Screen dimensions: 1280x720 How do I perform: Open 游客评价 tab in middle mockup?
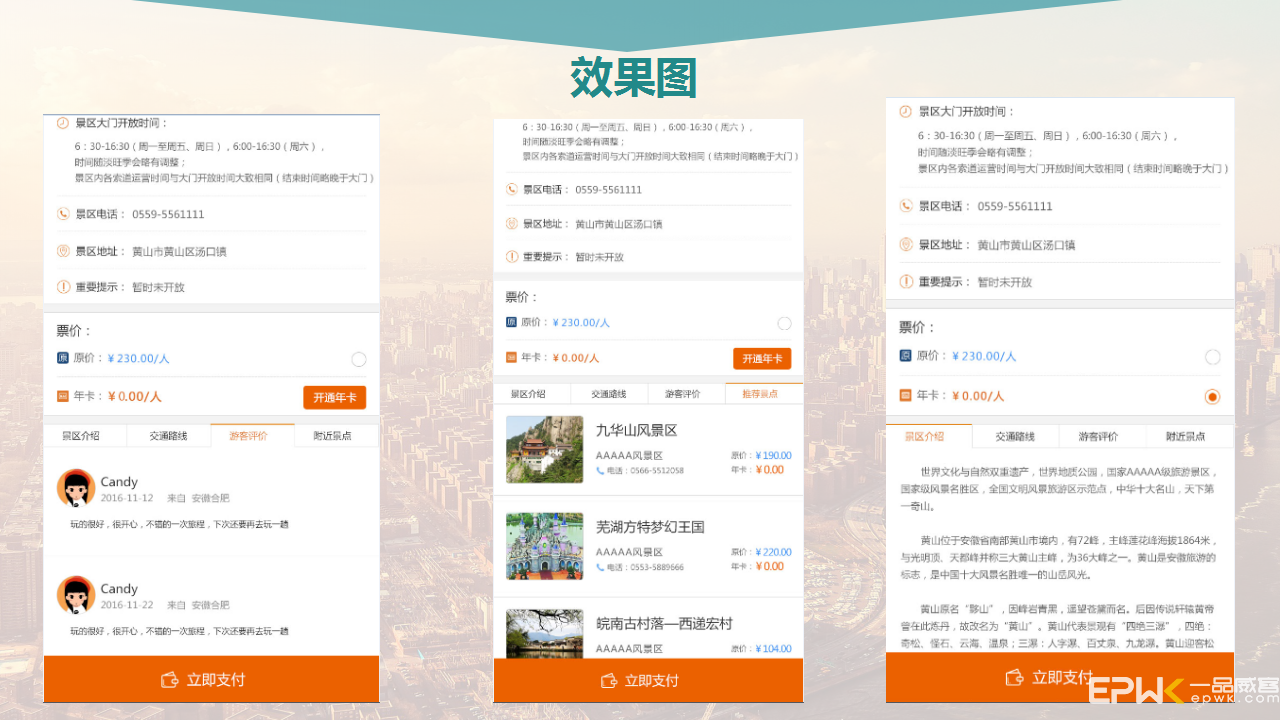pos(687,394)
